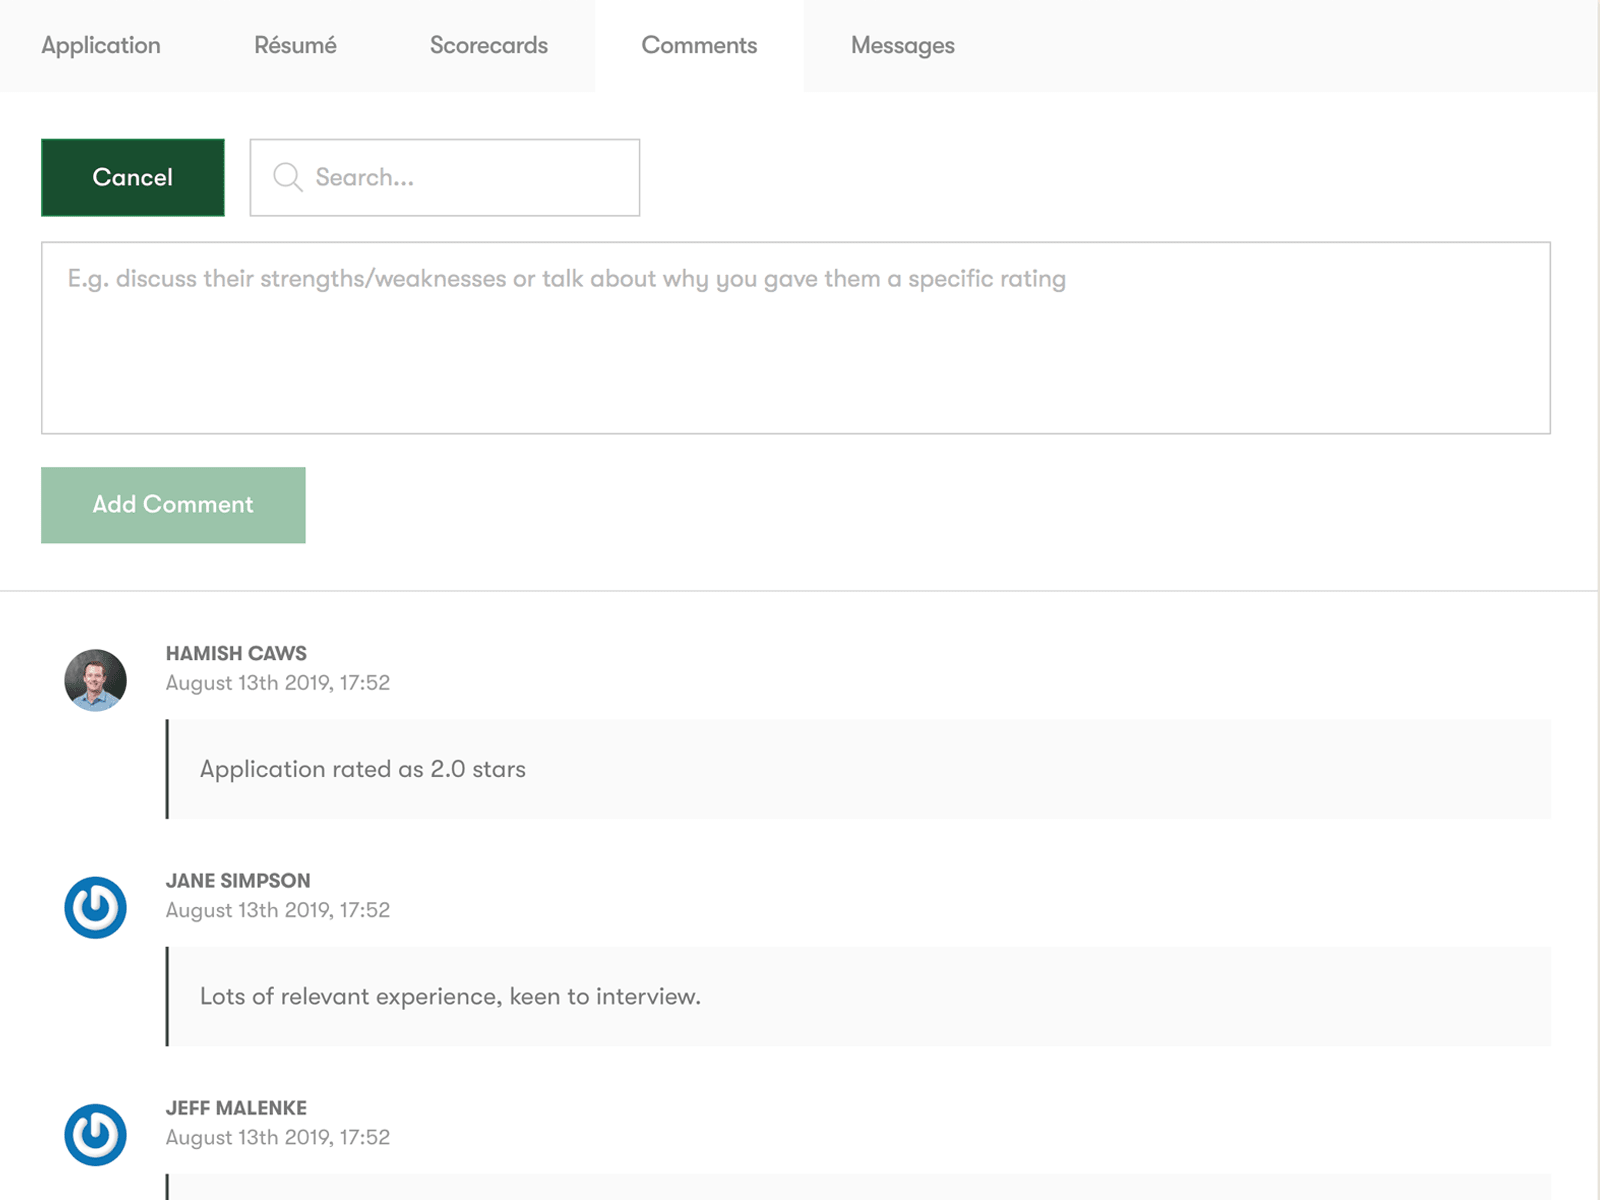
Task: Select the Scorecards tab
Action: (x=488, y=45)
